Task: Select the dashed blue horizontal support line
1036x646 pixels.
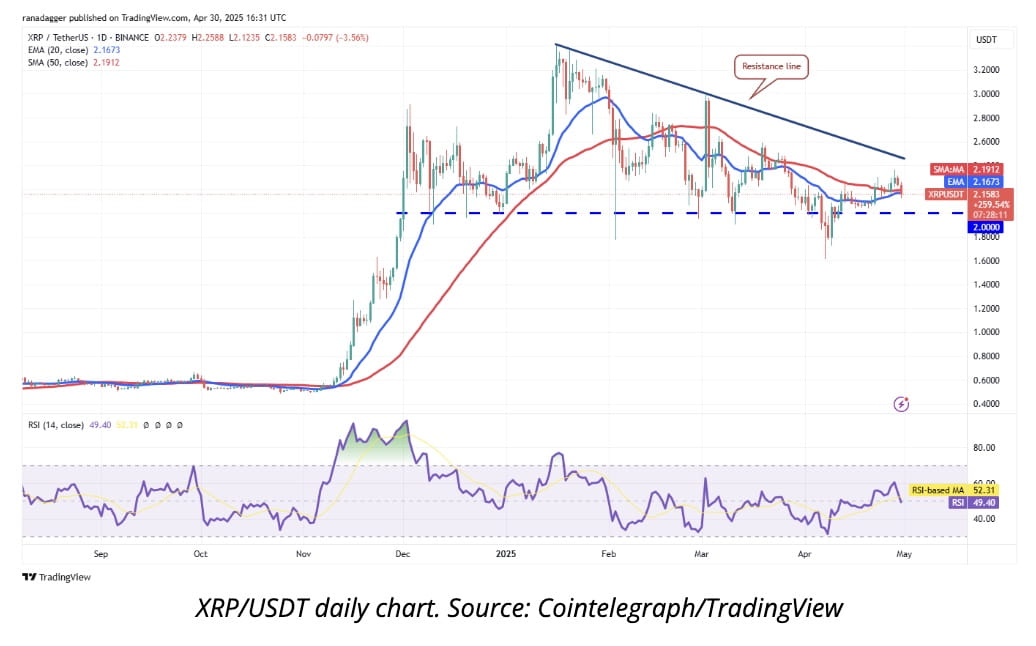Action: (681, 213)
